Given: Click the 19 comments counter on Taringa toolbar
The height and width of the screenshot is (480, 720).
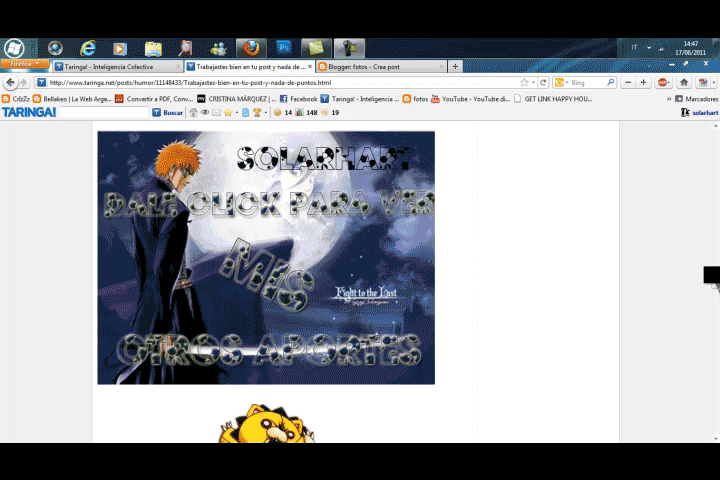Looking at the screenshot, I should (x=330, y=113).
